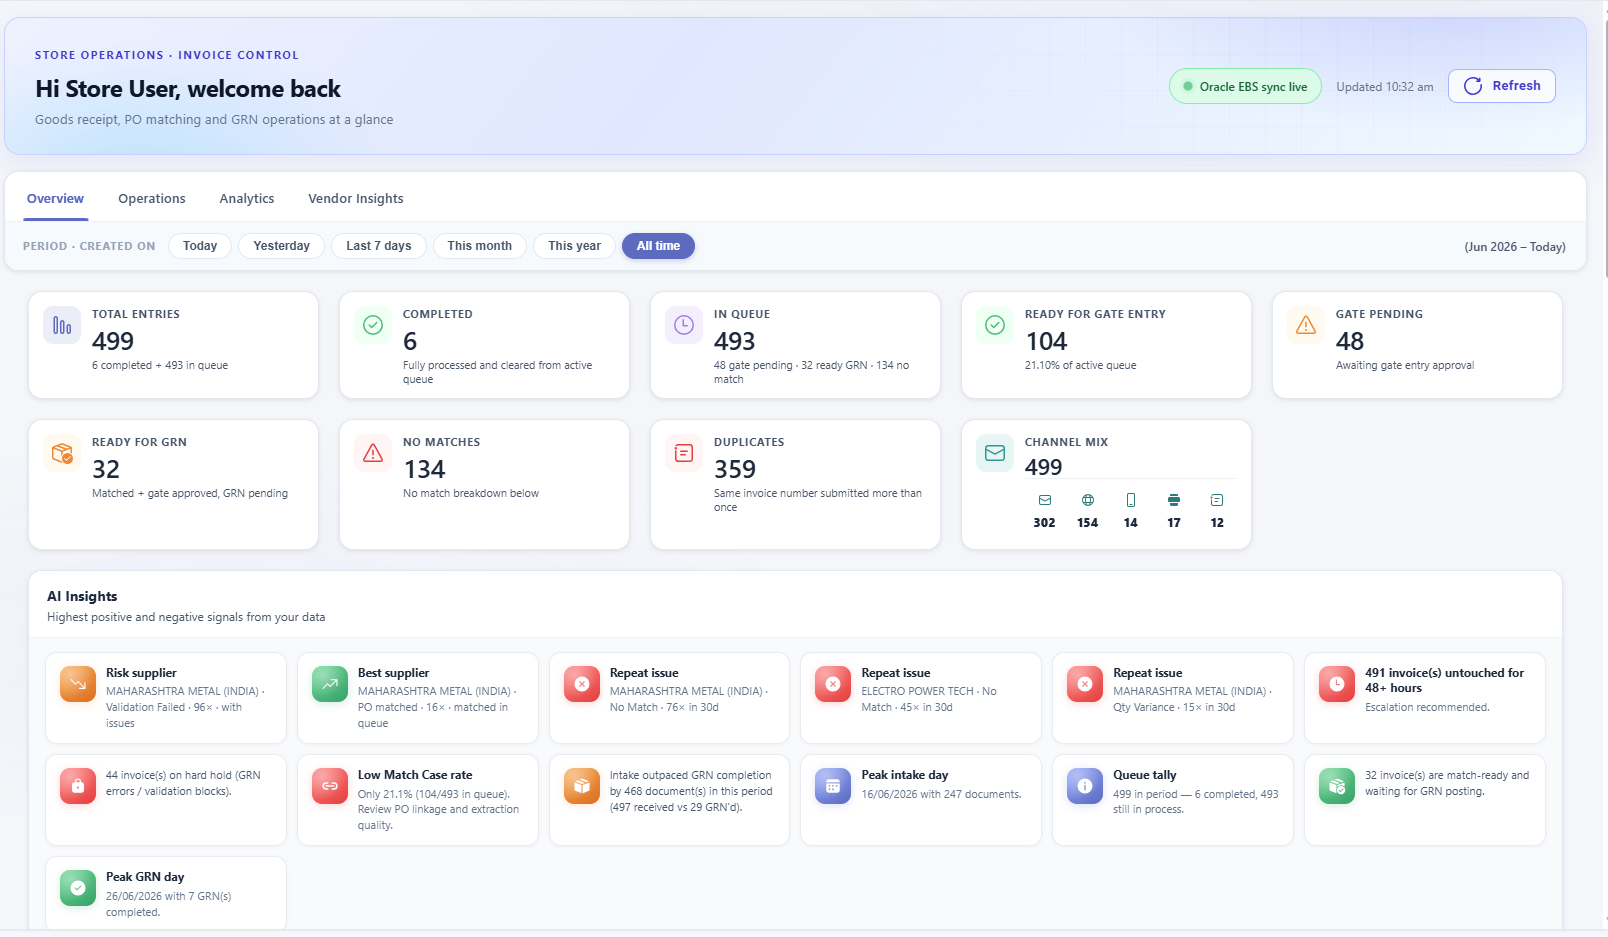Viewport: 1608px width, 937px height.
Task: Click the text '16/06/2026 with 247 documents.'
Action: pos(941,794)
